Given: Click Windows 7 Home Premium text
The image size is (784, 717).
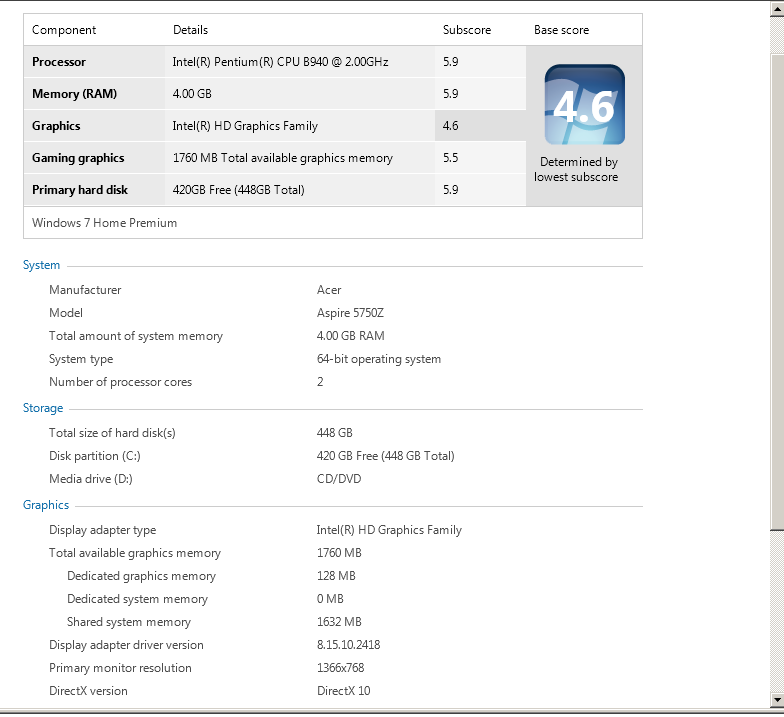Looking at the screenshot, I should pos(104,223).
